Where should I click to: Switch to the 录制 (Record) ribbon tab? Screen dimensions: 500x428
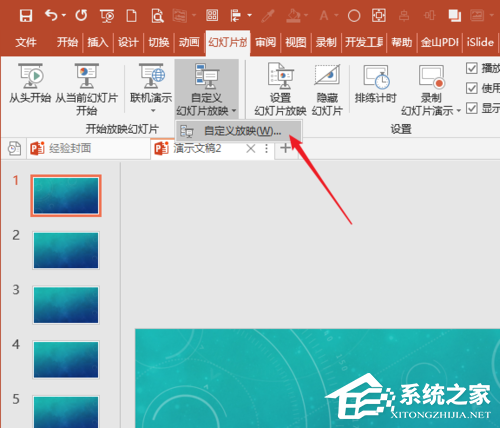[326, 42]
